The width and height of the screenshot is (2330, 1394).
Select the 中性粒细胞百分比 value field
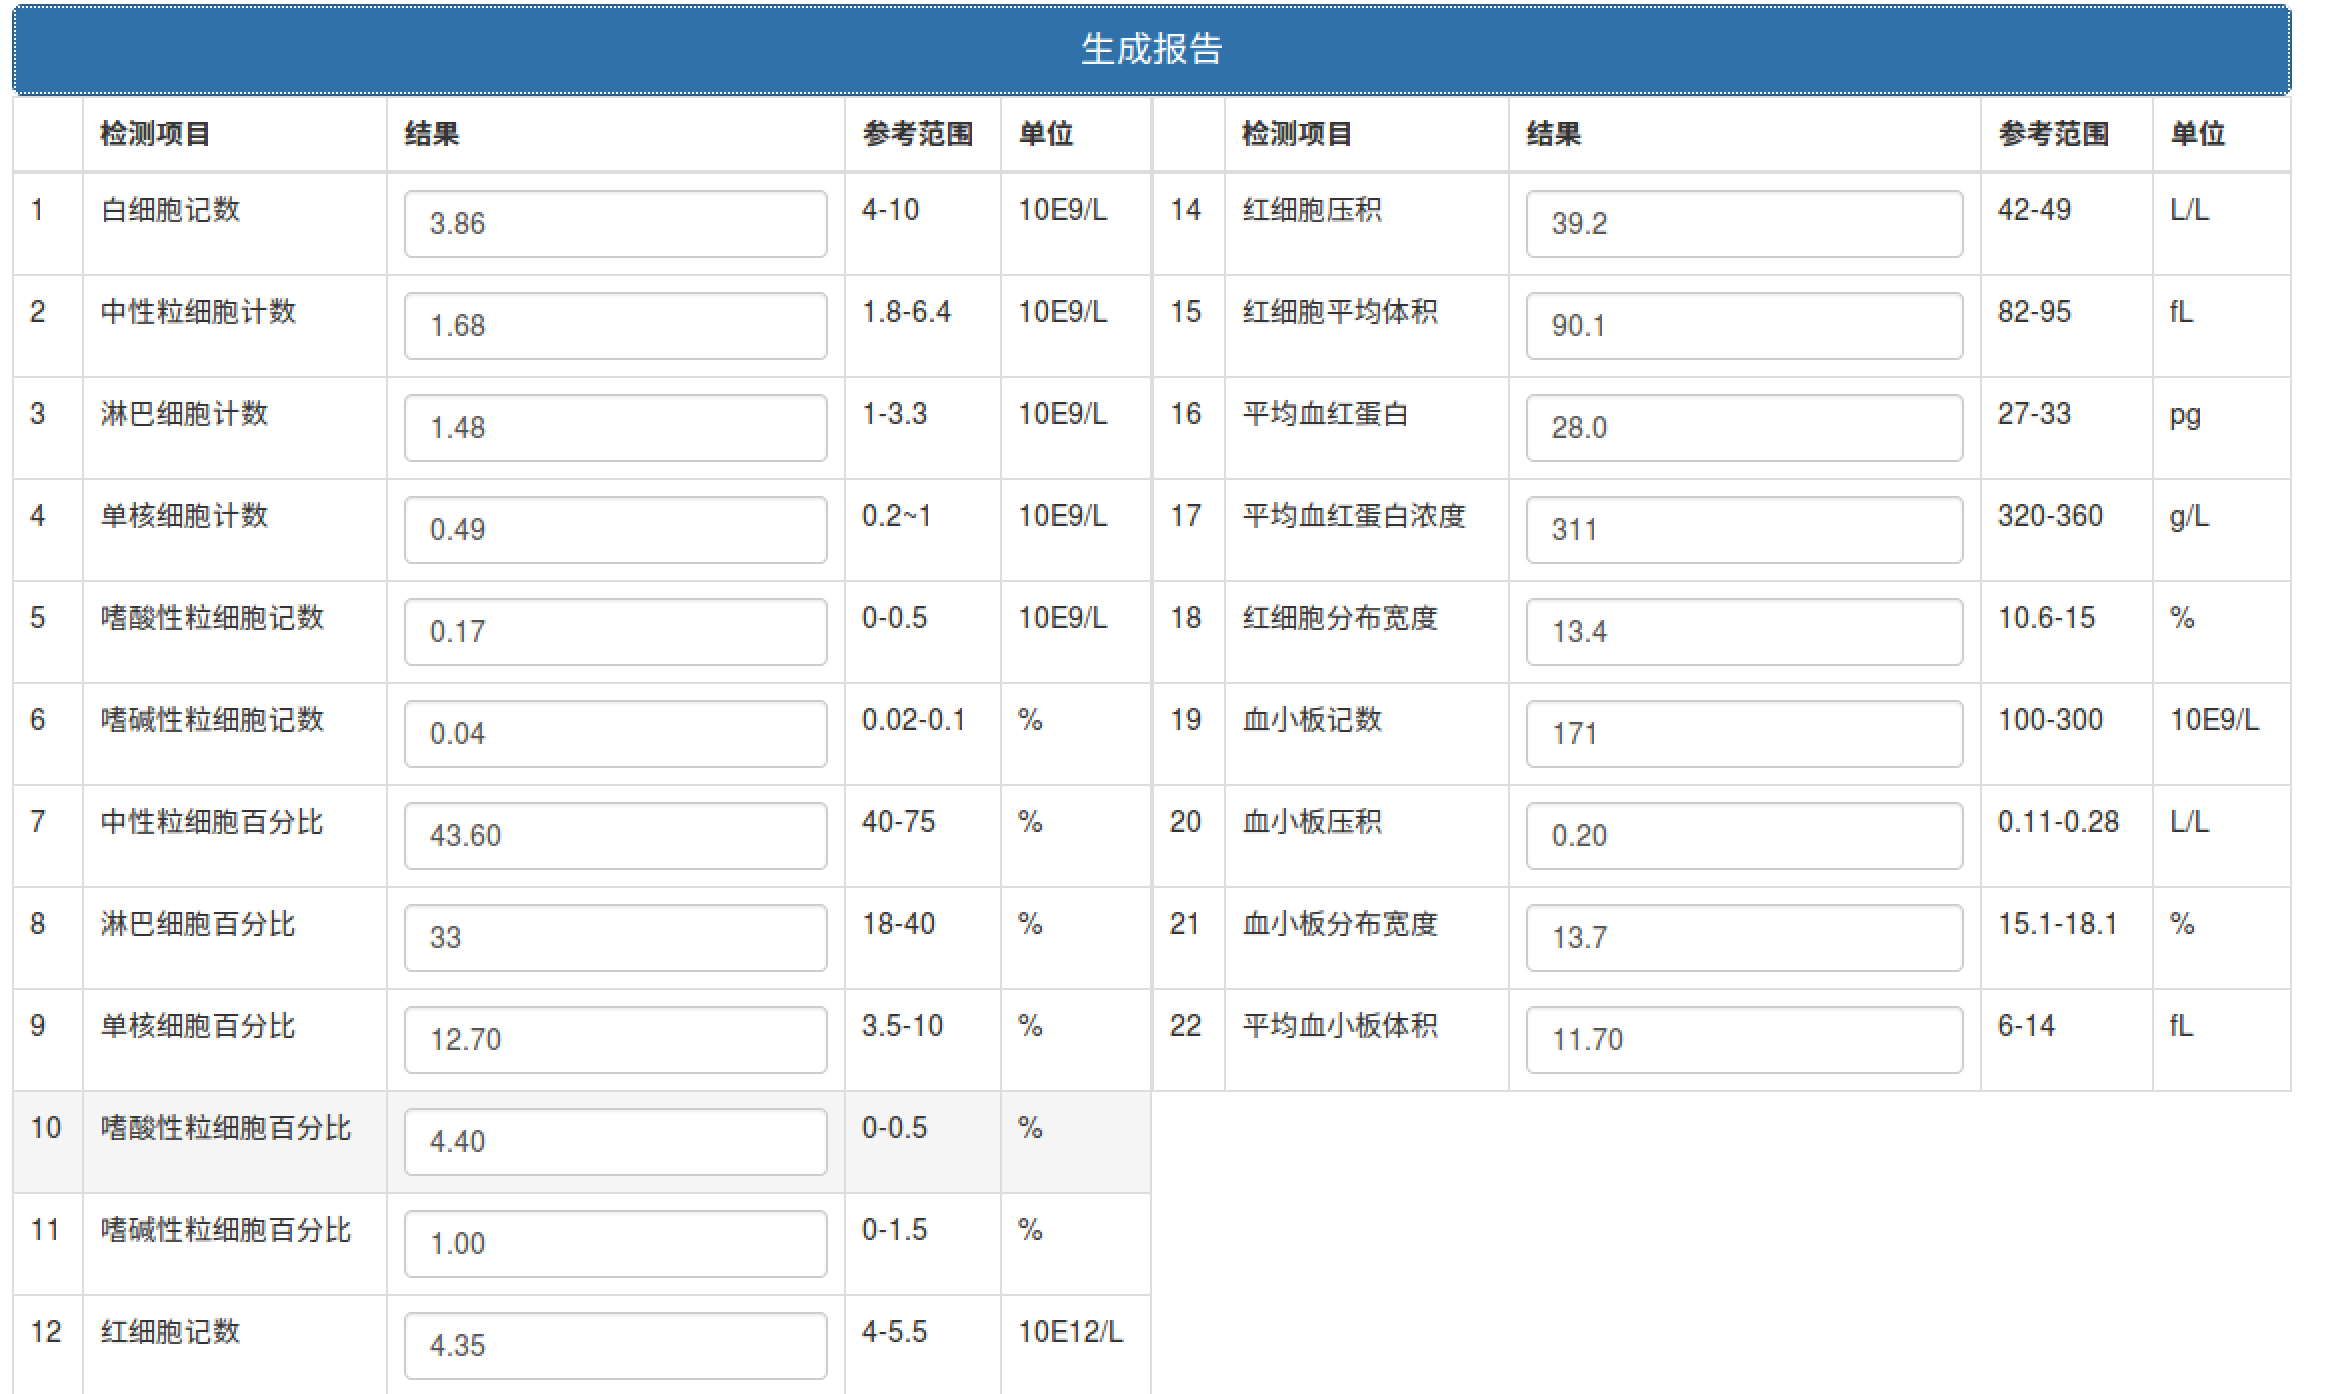pyautogui.click(x=614, y=835)
